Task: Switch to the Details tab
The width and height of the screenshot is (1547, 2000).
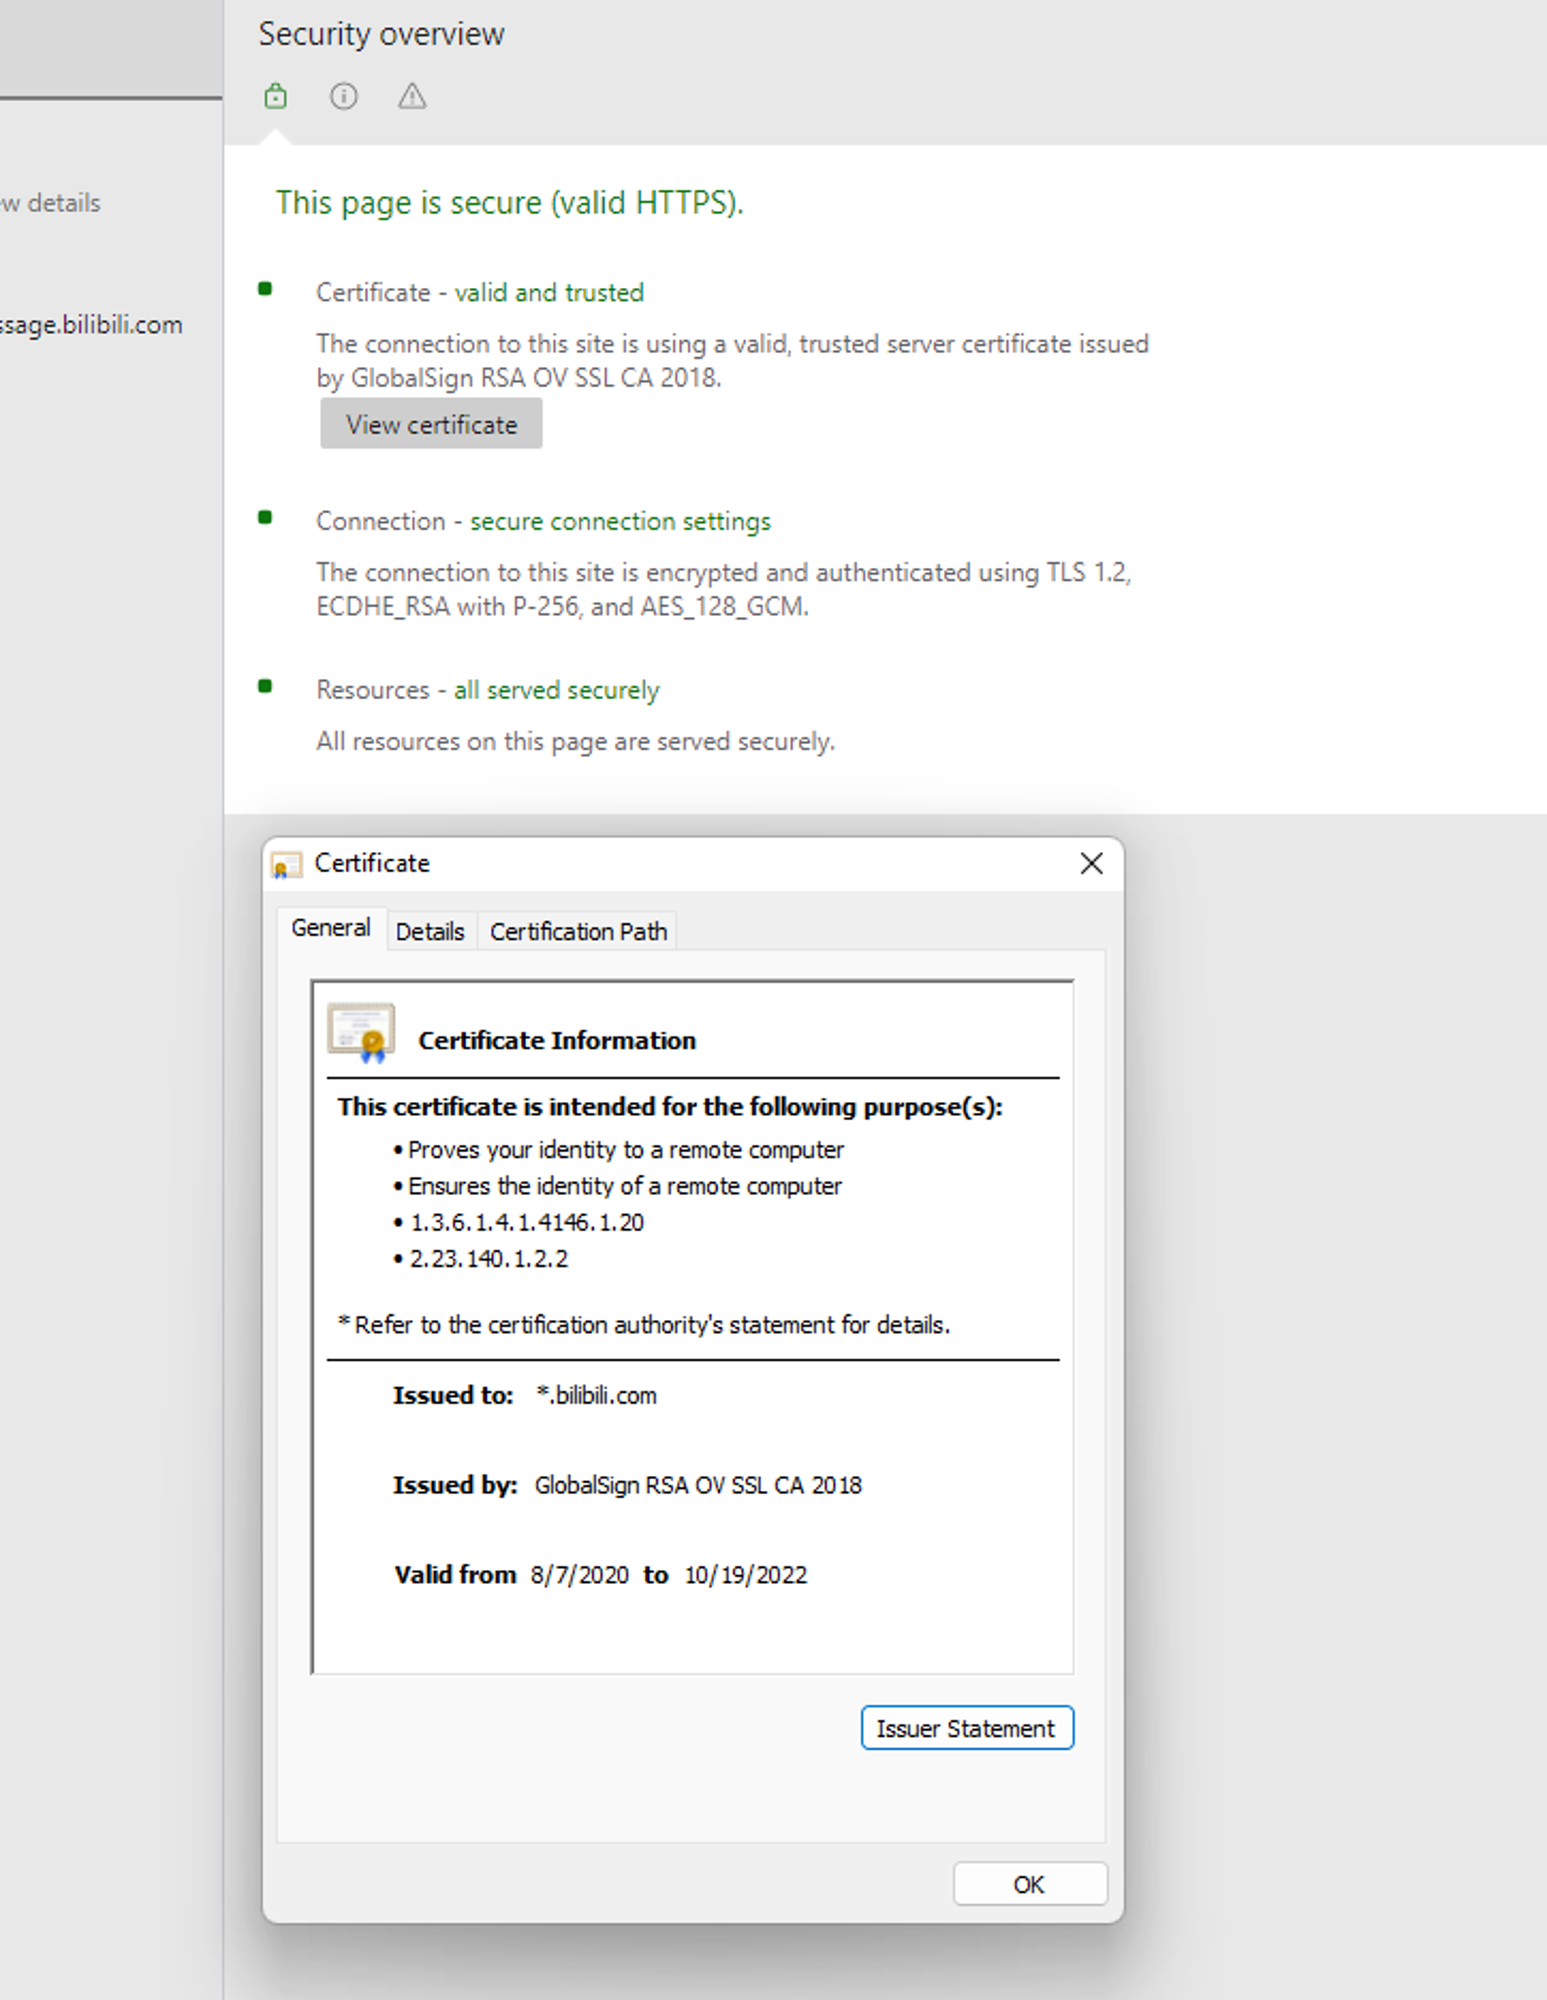Action: [x=430, y=931]
